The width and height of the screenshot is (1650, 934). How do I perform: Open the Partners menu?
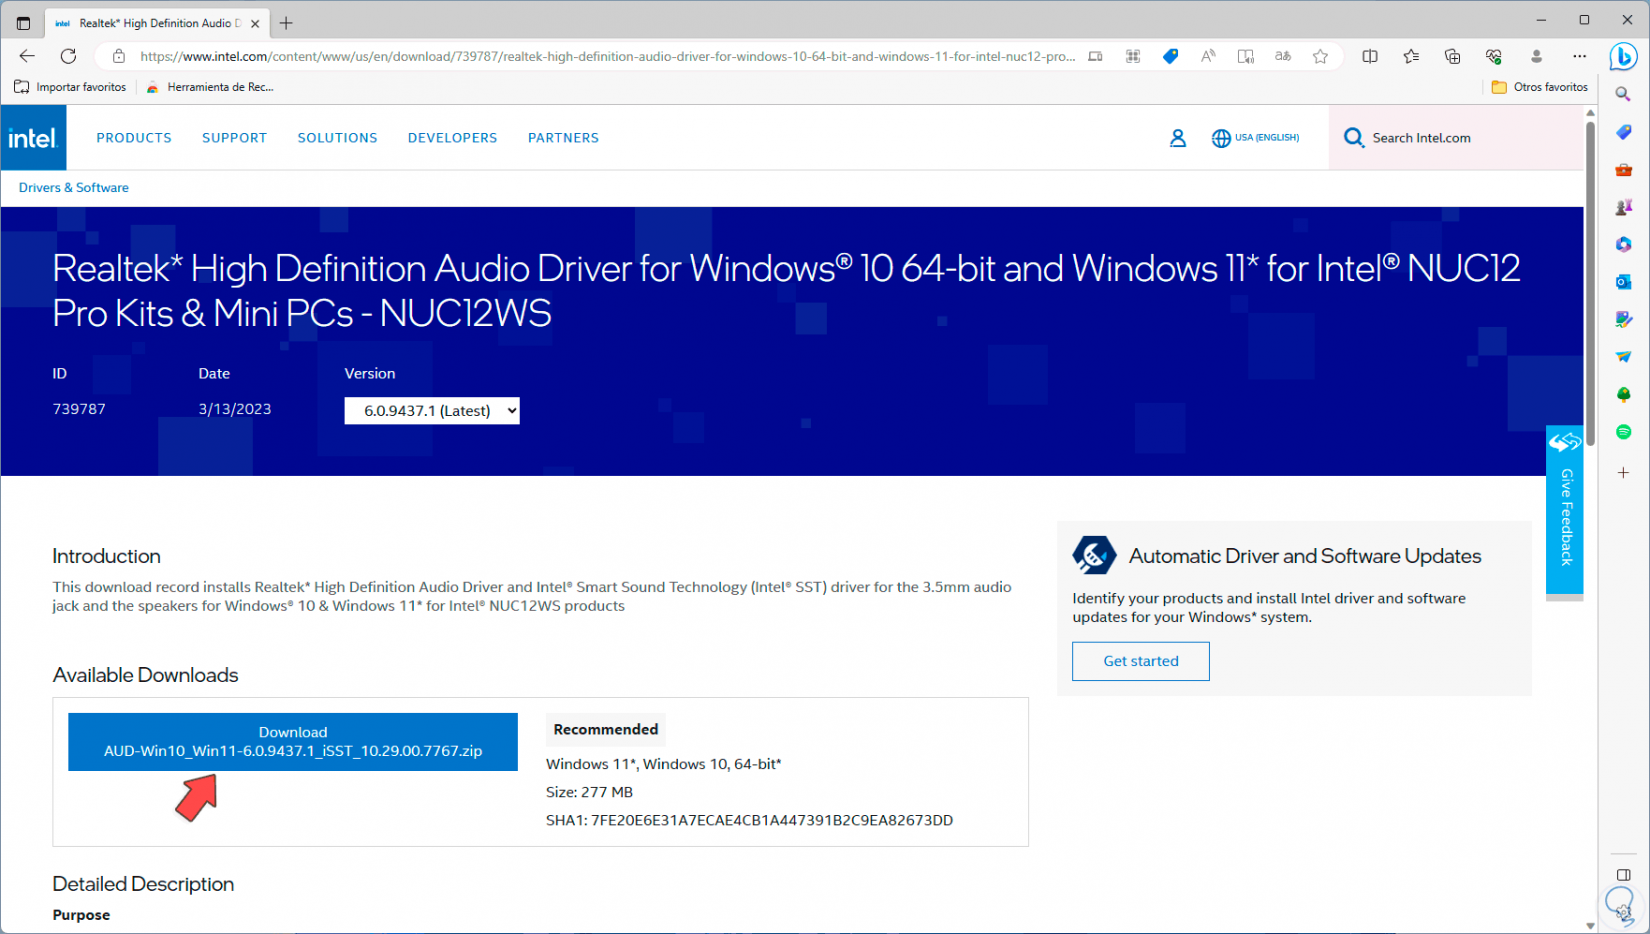564,138
